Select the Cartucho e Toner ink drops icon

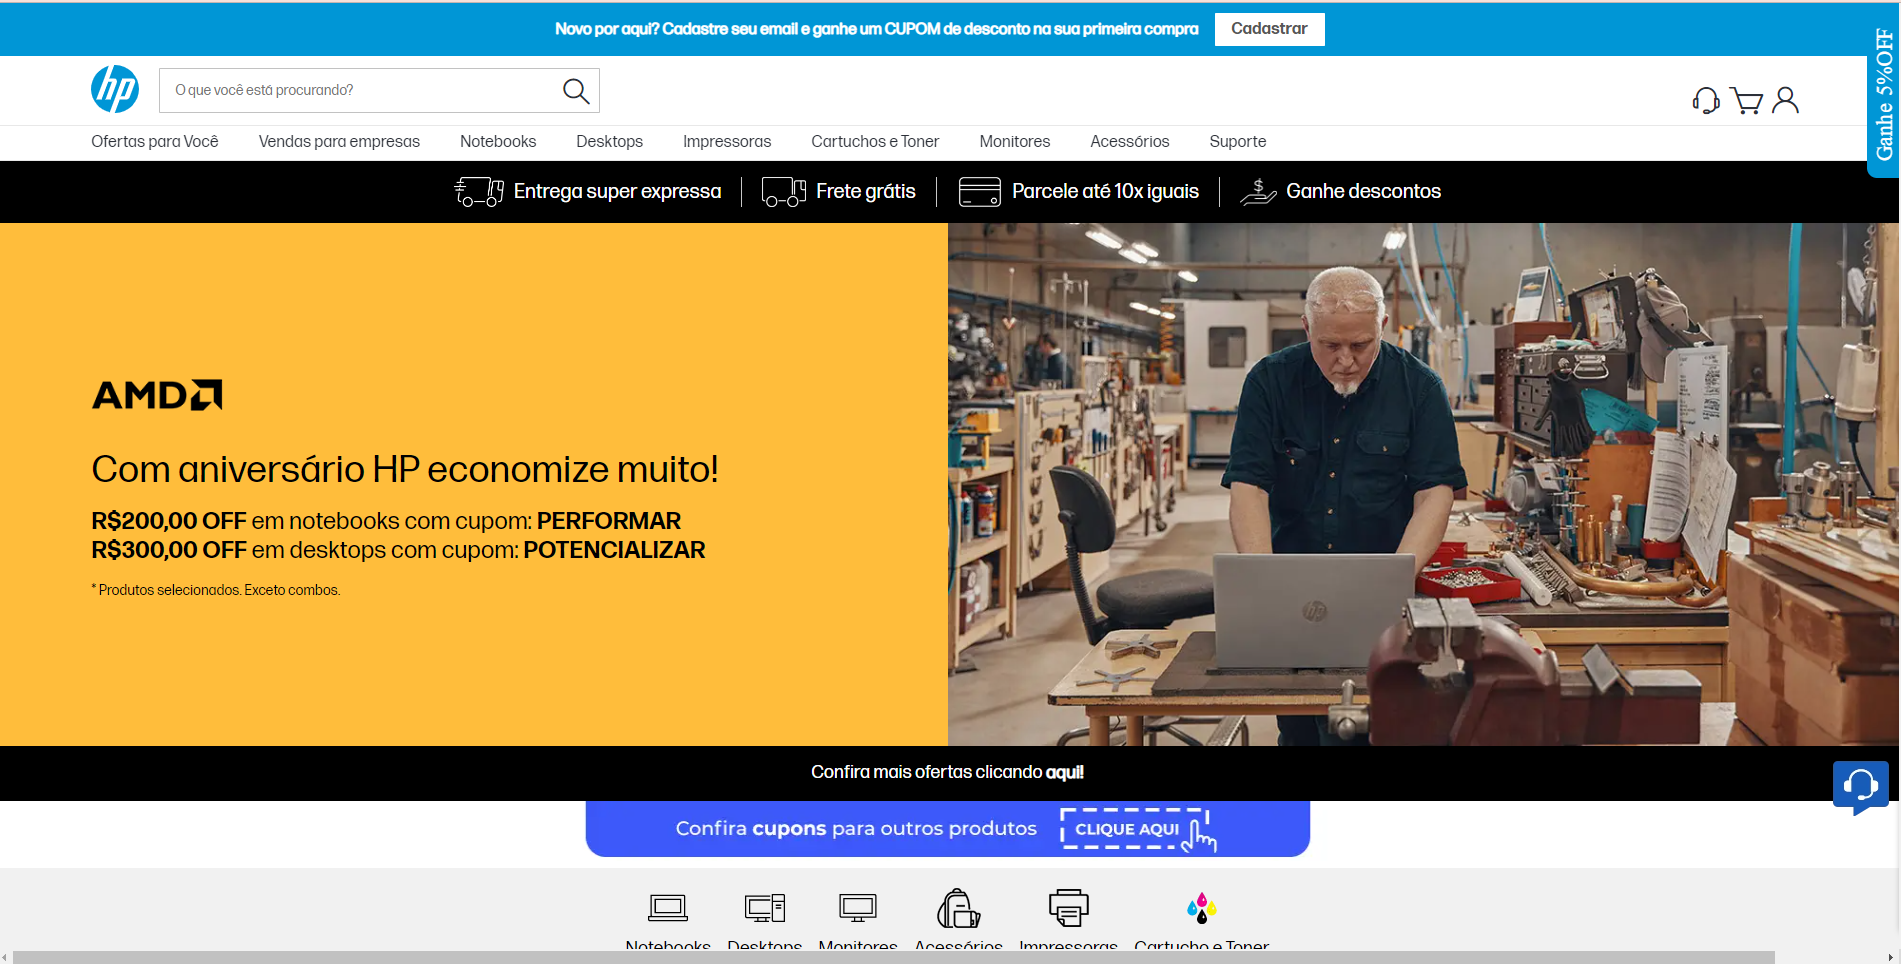click(1201, 908)
